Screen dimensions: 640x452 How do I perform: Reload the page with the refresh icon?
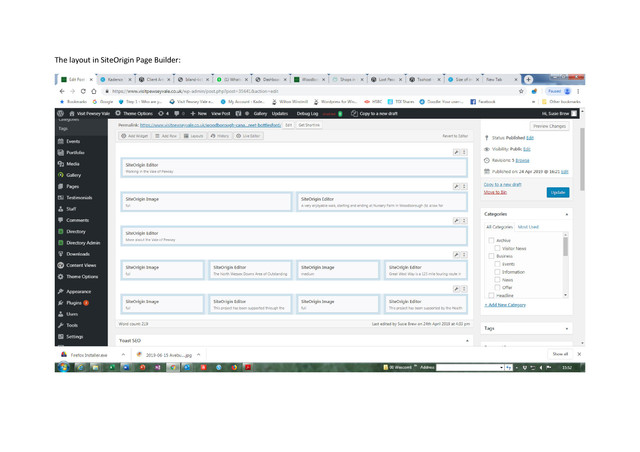tap(83, 91)
